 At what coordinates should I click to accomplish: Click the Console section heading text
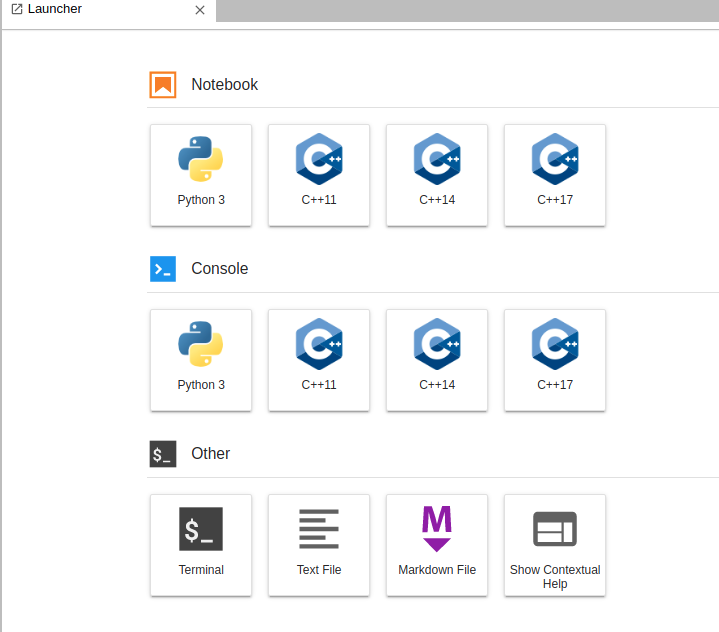[220, 269]
